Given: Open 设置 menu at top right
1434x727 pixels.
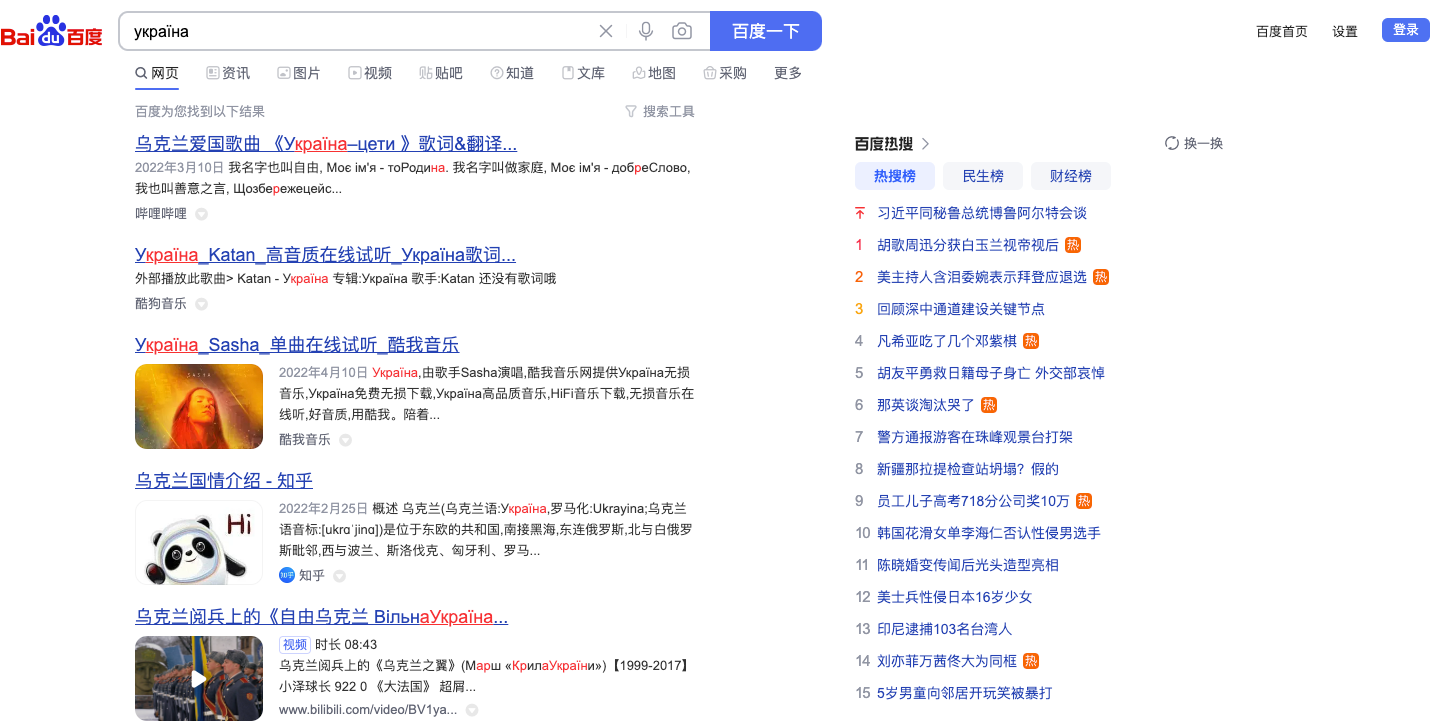Looking at the screenshot, I should tap(1345, 31).
